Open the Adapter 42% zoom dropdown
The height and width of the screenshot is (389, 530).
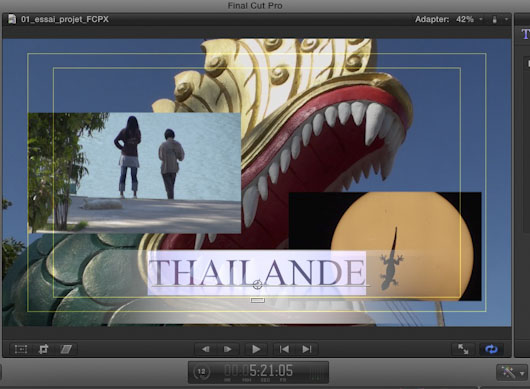tap(449, 19)
